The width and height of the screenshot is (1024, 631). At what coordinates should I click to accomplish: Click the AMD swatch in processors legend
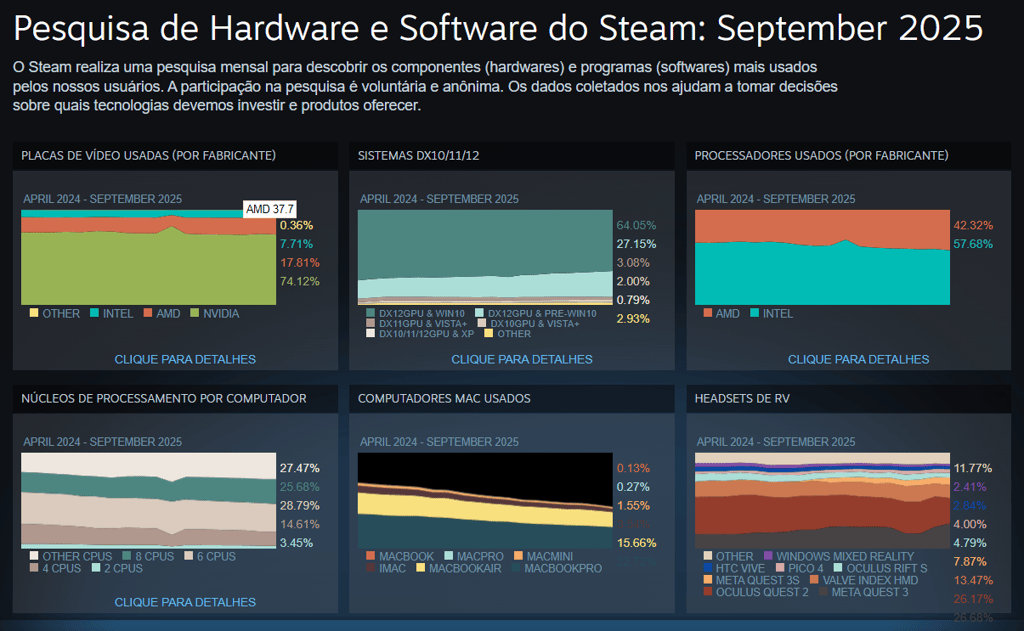point(707,313)
